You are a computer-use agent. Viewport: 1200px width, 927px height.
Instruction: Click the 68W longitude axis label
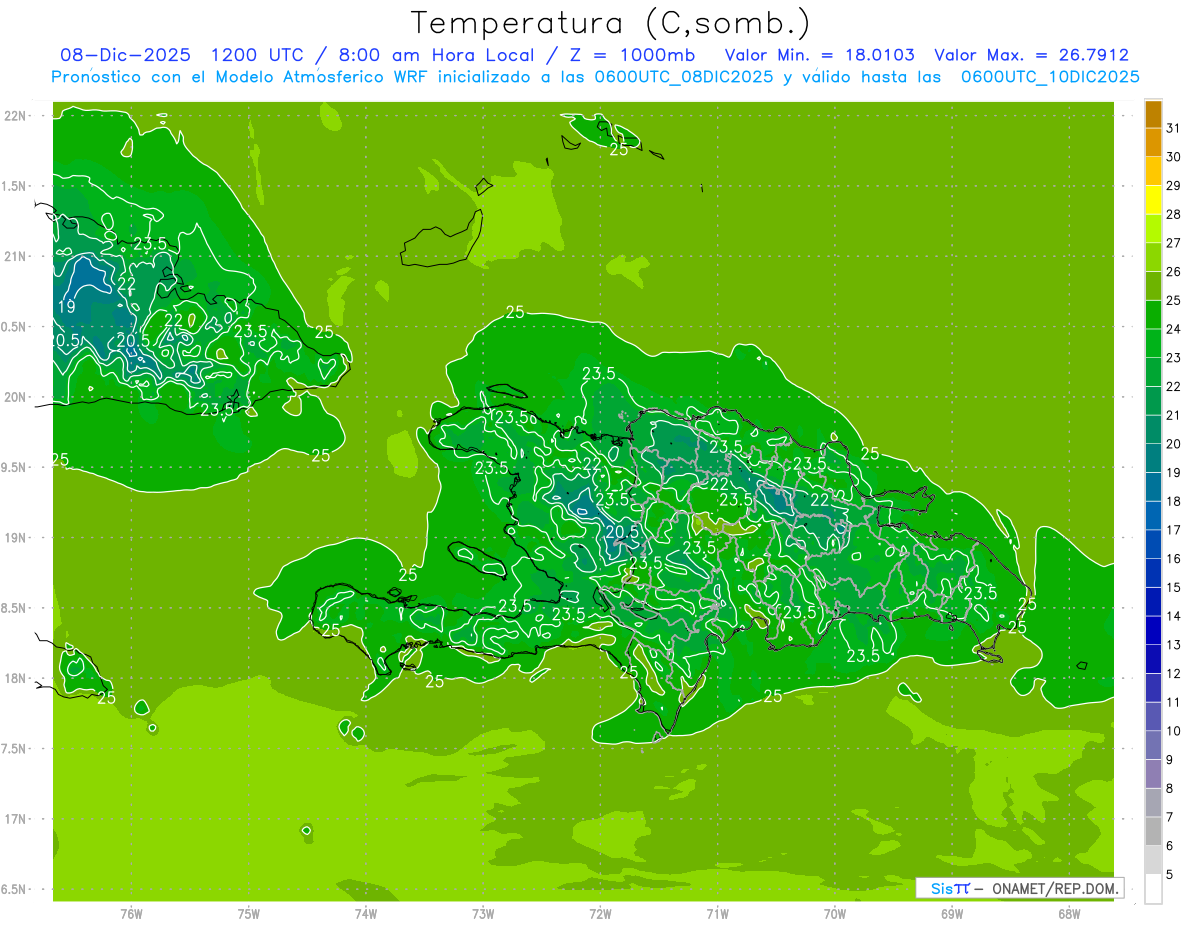1069,913
